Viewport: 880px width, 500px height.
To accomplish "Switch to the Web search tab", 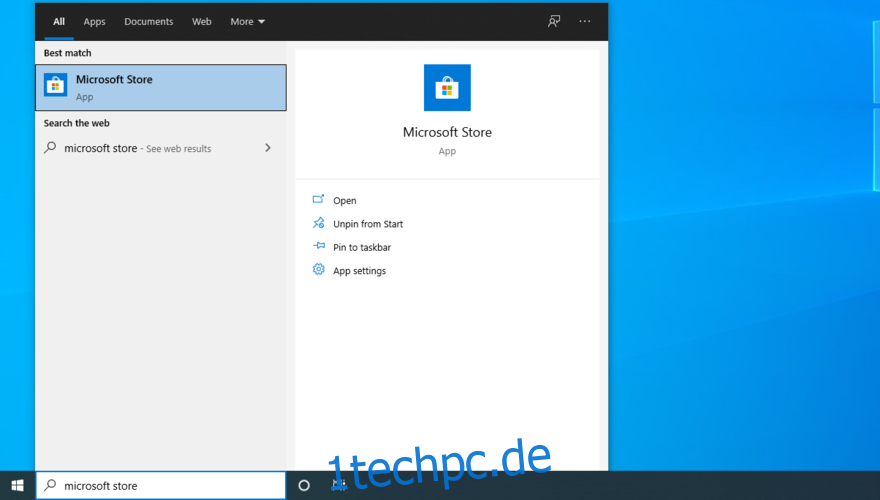I will [201, 21].
